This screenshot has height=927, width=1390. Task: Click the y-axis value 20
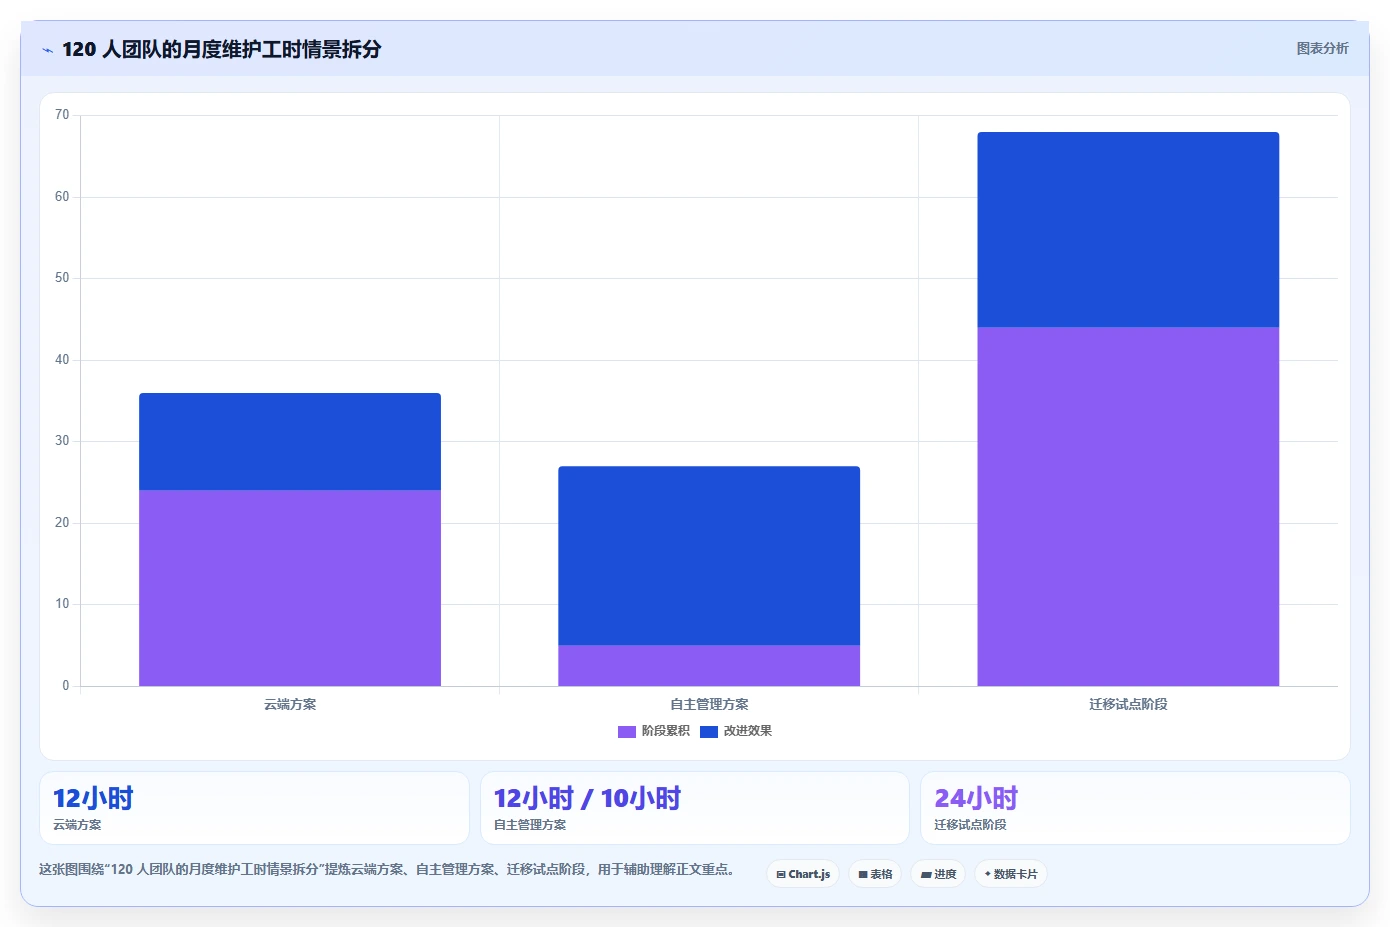click(62, 523)
